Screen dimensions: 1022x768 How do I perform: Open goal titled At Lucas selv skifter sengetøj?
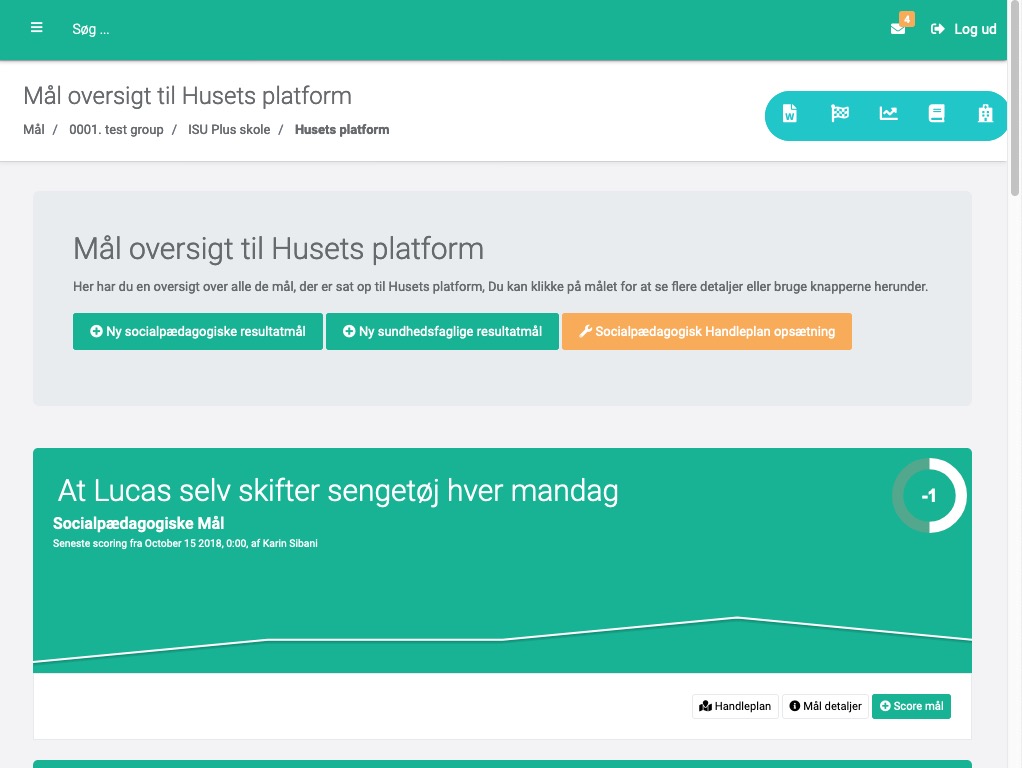click(x=338, y=491)
